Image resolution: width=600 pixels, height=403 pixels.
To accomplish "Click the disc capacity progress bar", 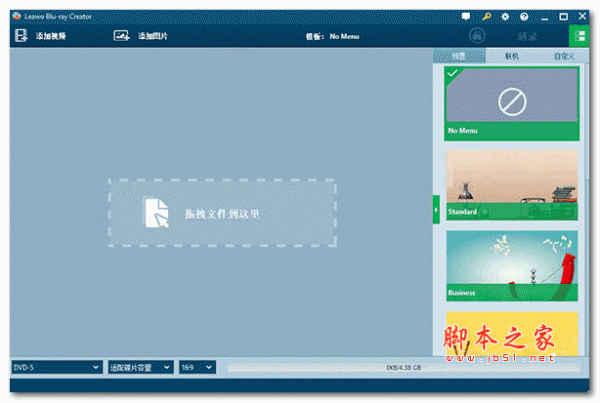I will (404, 368).
